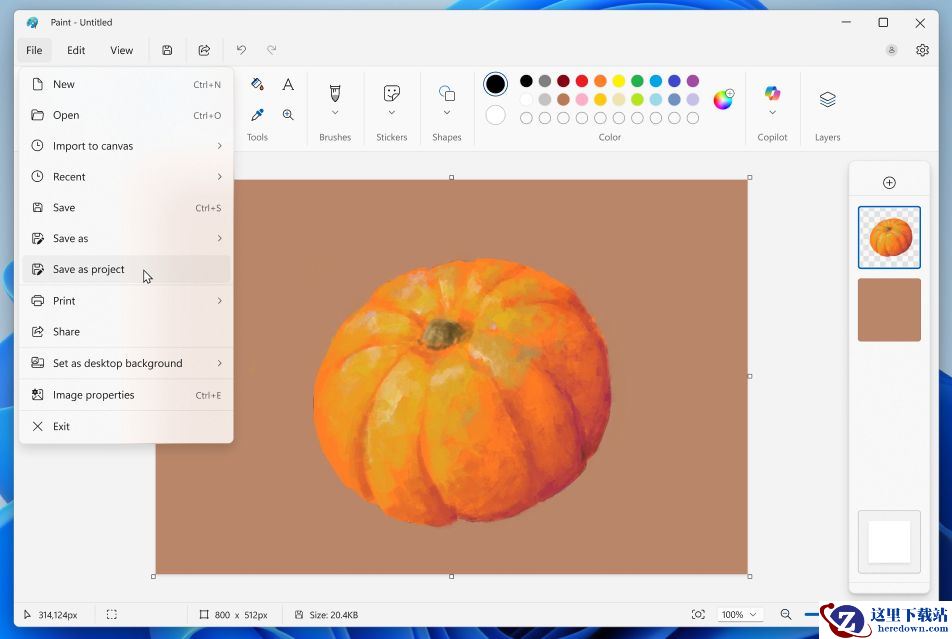Open the Copilot menu
This screenshot has height=639, width=952.
[772, 100]
